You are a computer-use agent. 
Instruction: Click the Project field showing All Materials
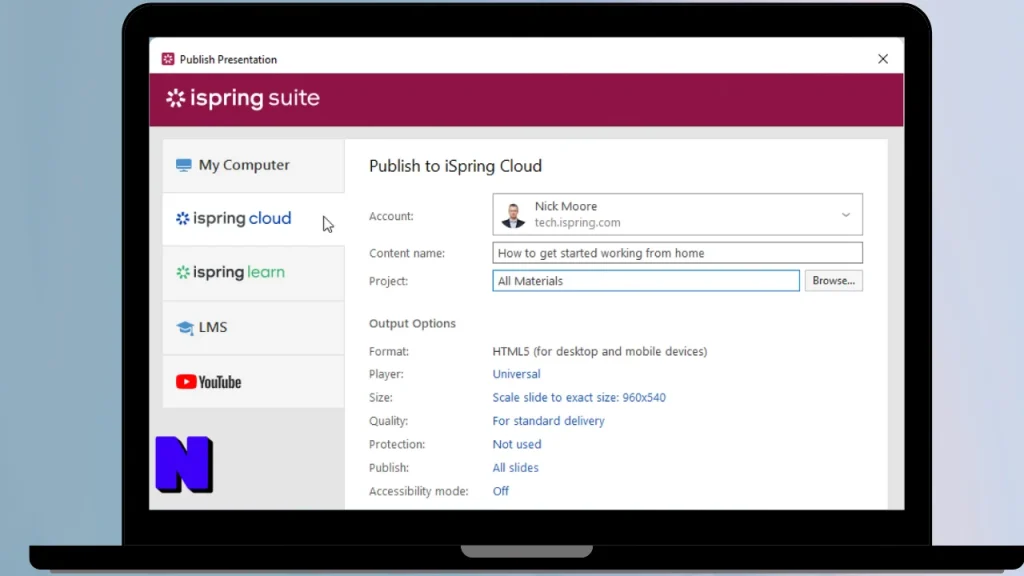point(646,281)
